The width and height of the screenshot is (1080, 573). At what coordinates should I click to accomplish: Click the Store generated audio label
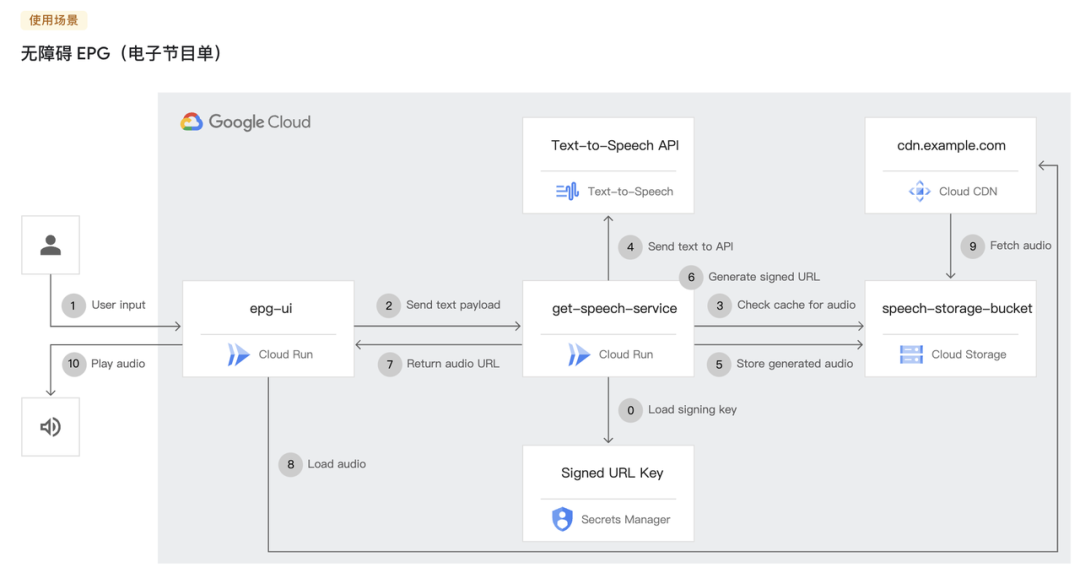[x=795, y=364]
